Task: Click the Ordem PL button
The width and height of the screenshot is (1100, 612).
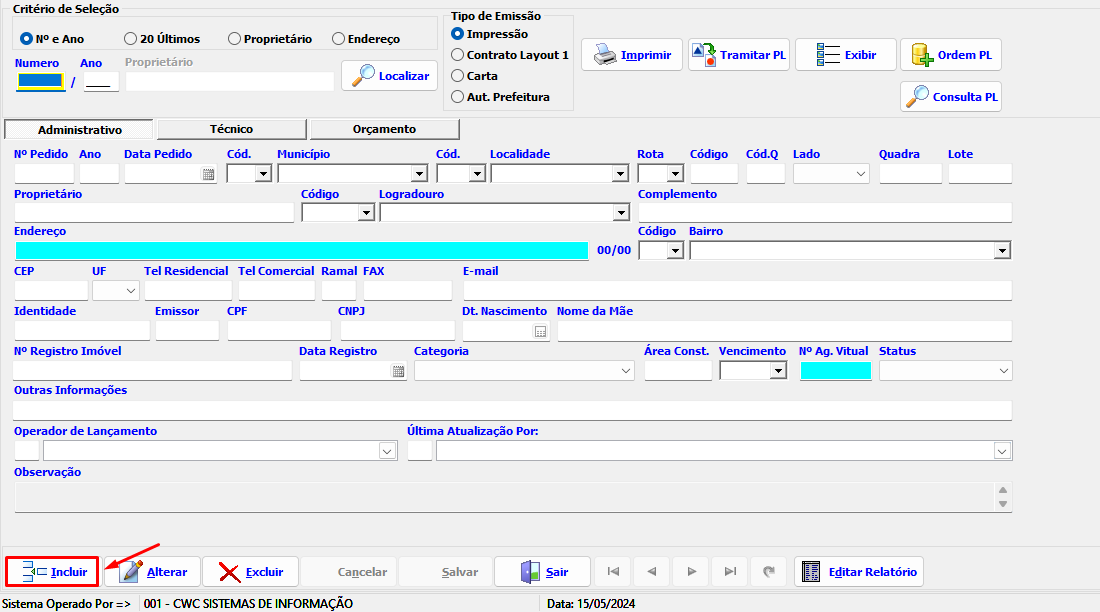Action: (951, 55)
